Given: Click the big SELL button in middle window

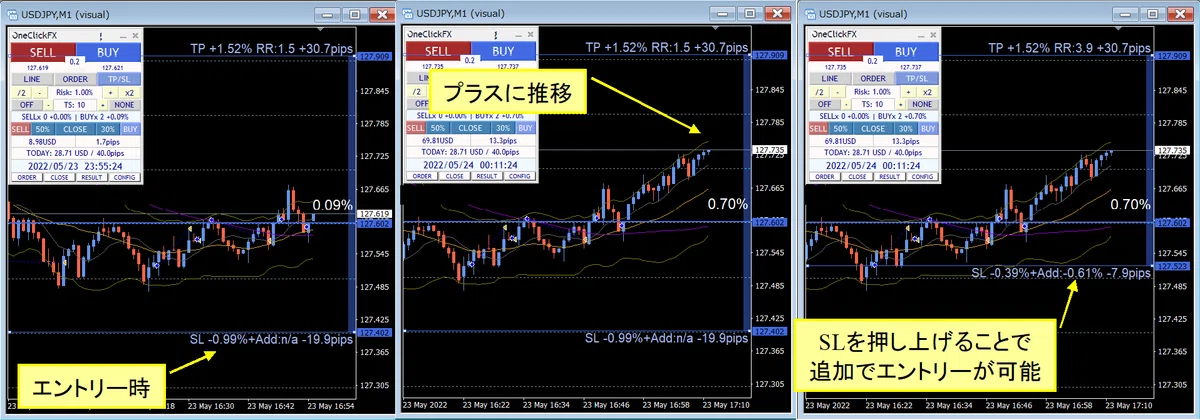Looking at the screenshot, I should (436, 52).
